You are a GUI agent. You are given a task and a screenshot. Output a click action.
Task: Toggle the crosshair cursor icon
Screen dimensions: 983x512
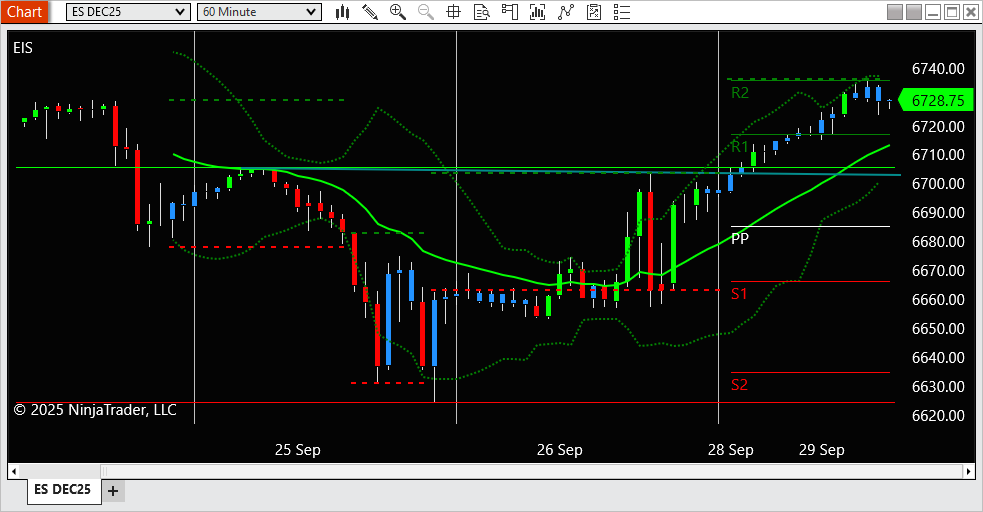pos(453,12)
